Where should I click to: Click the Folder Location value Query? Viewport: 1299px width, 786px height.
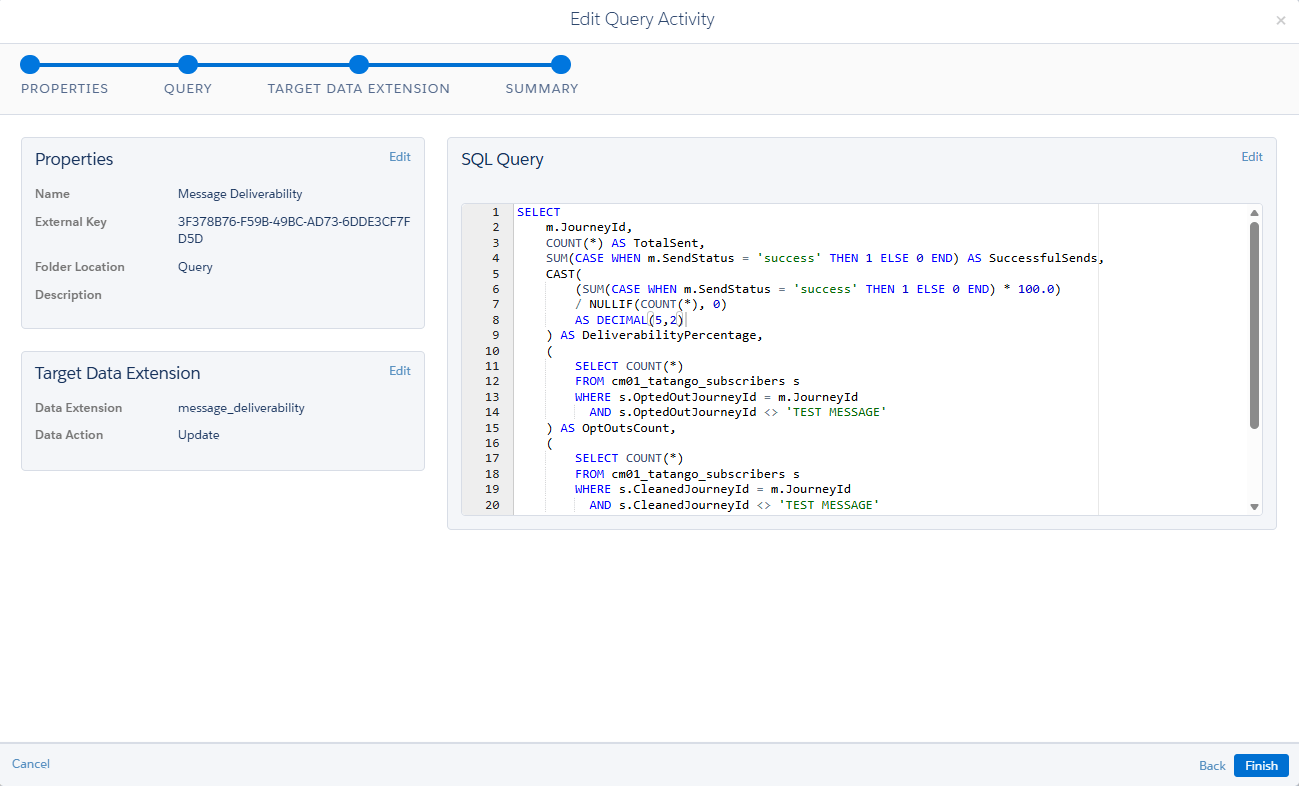(195, 267)
